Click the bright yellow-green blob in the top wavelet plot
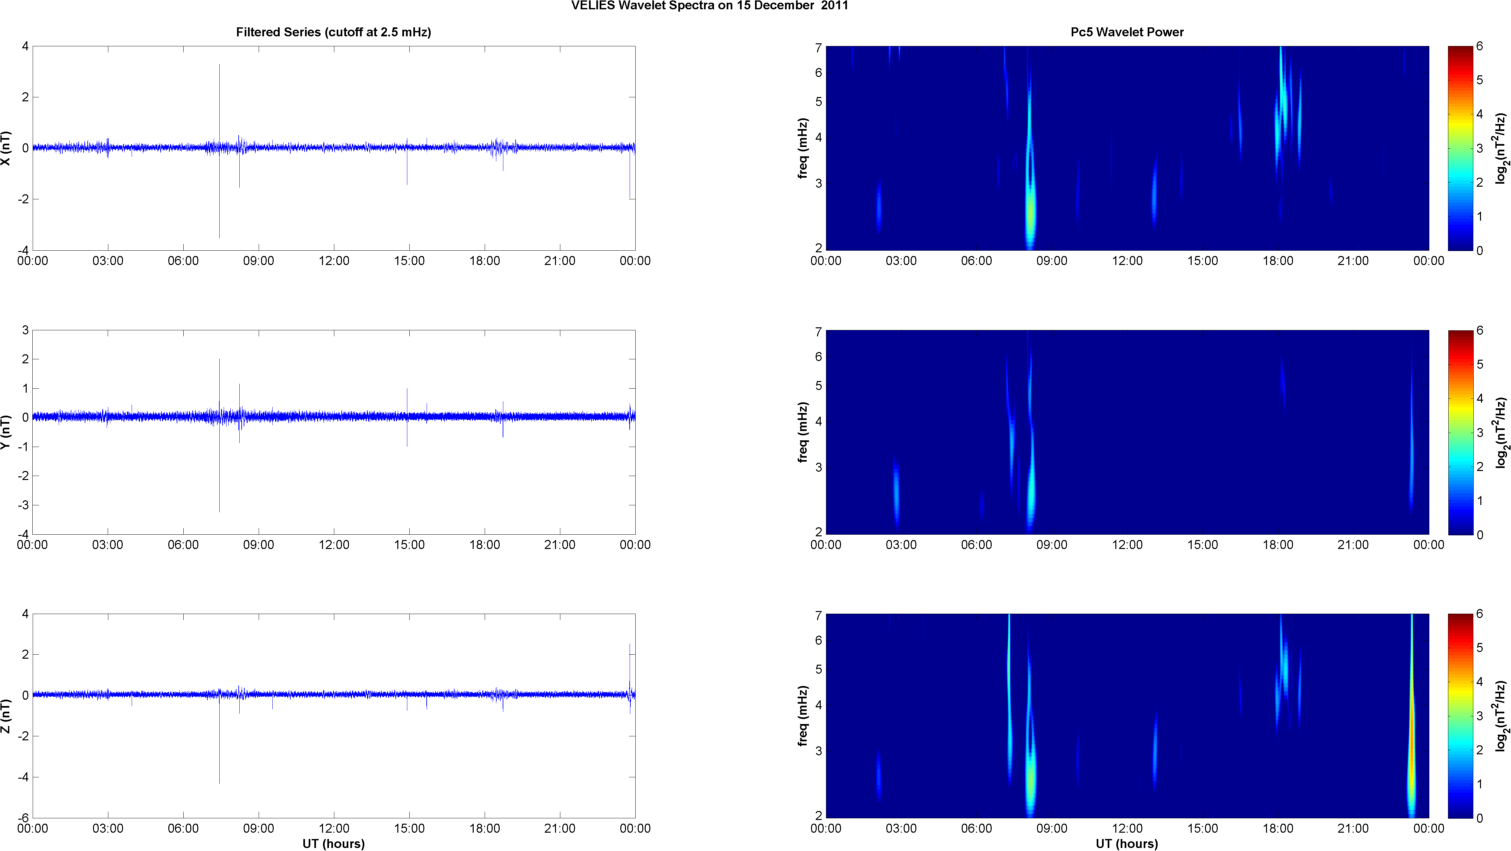Screen dimensions: 1511x851 1030,210
